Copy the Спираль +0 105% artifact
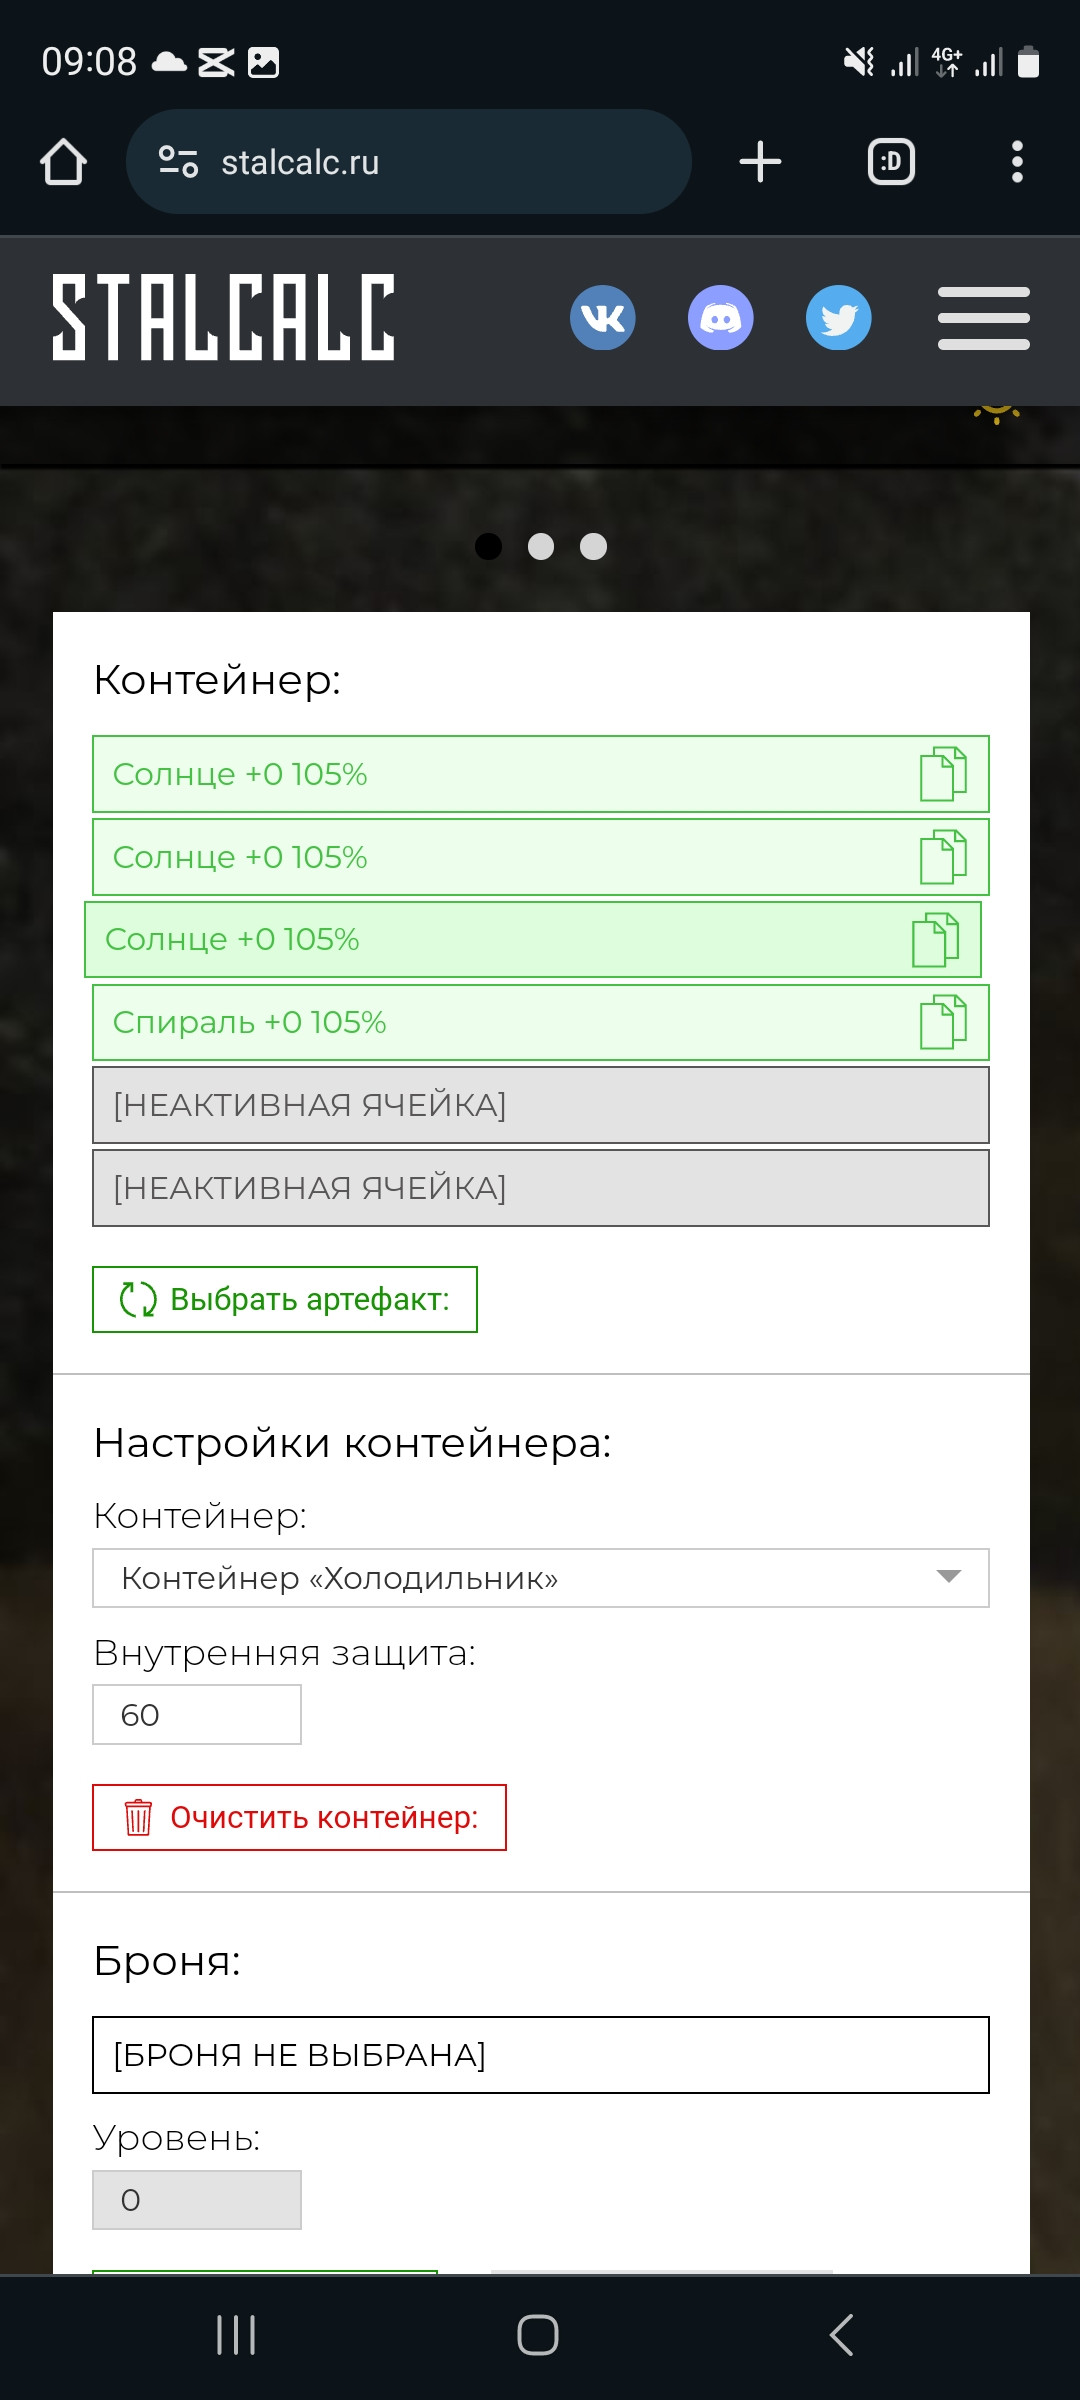The height and width of the screenshot is (2400, 1080). pos(943,1022)
